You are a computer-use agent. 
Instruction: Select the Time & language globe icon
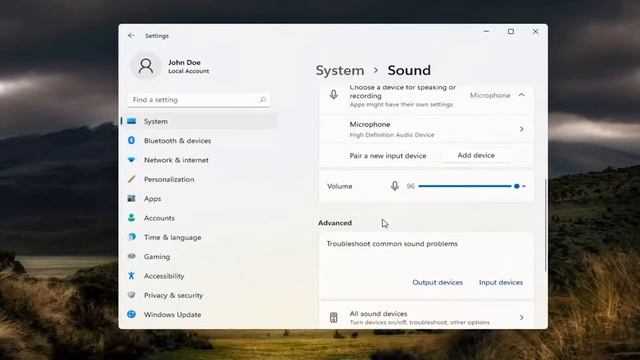tap(131, 237)
